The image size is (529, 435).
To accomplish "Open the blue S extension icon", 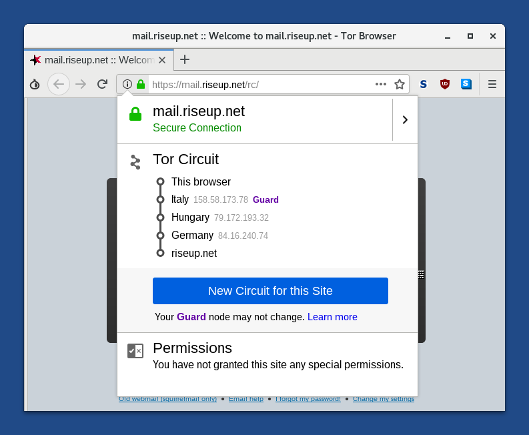I will (x=466, y=84).
